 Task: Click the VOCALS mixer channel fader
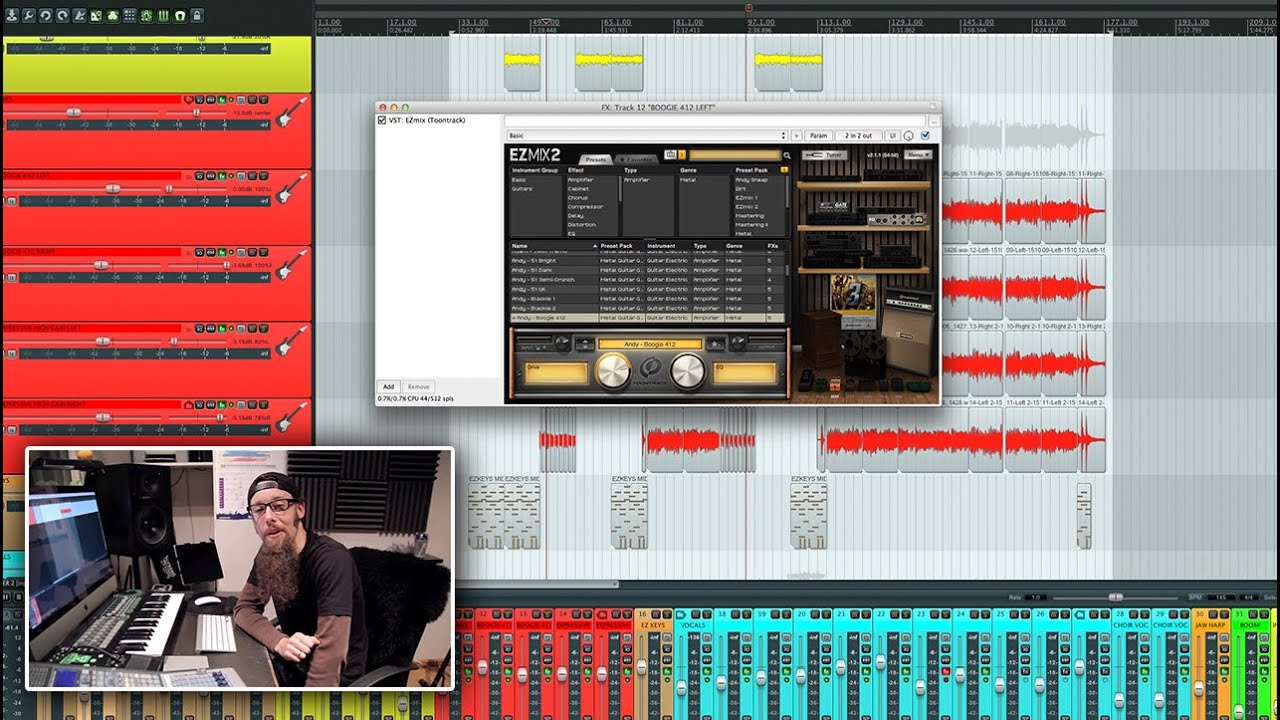pos(681,687)
